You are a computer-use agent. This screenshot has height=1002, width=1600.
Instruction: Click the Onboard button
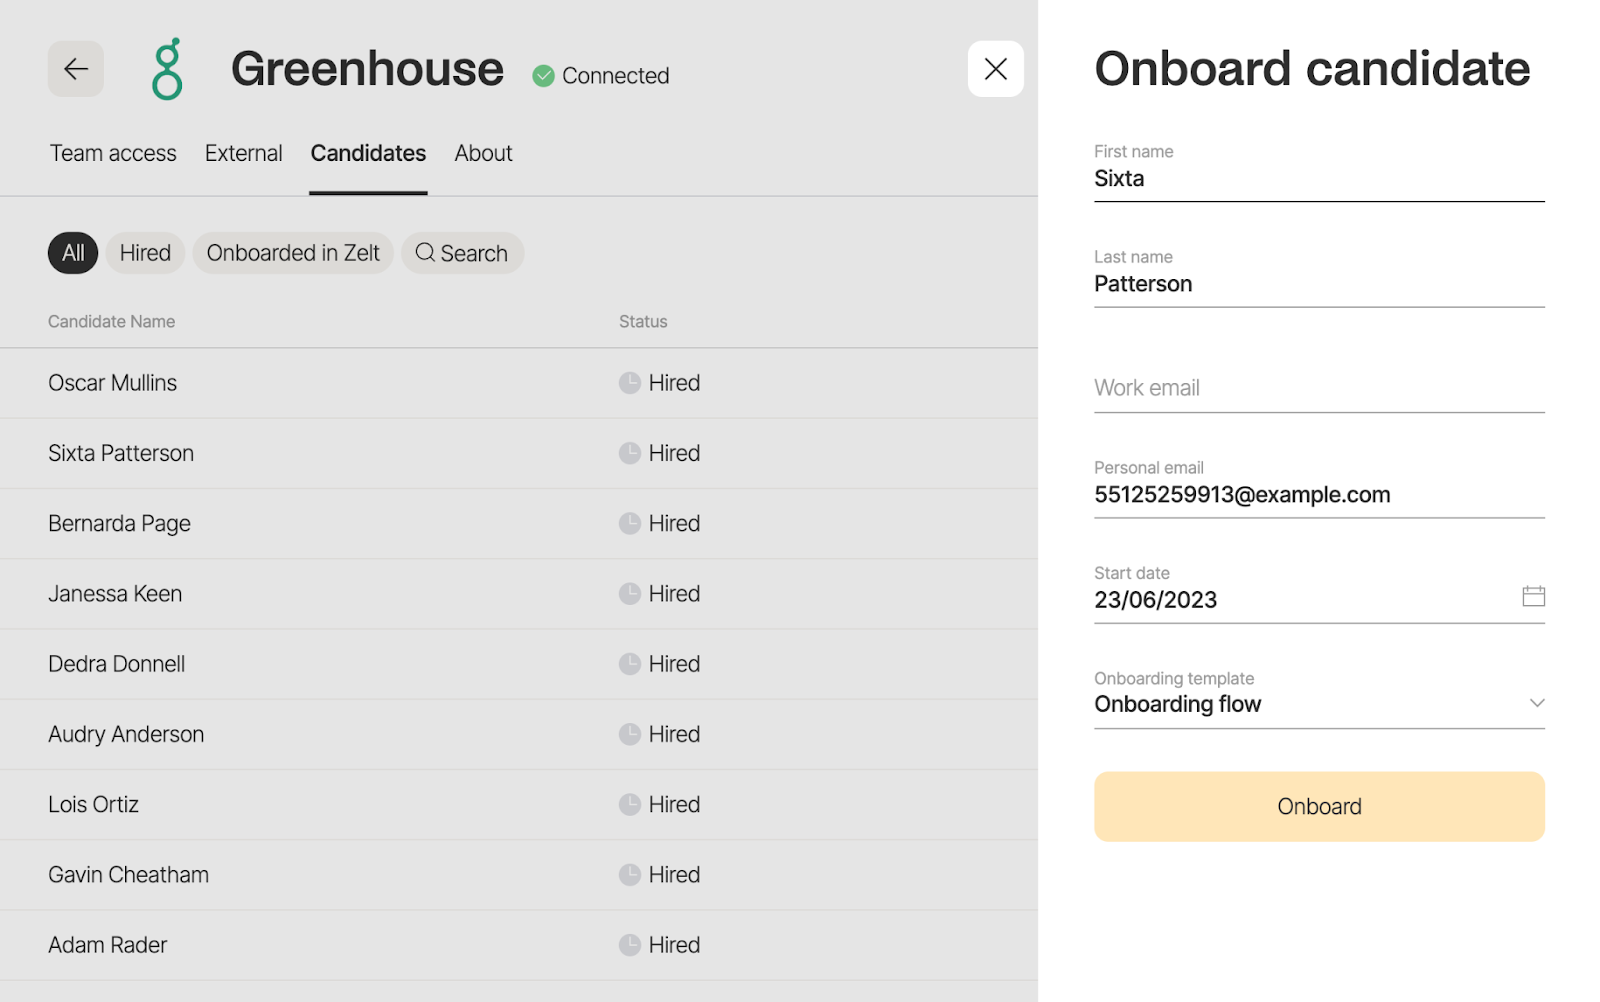tap(1319, 806)
